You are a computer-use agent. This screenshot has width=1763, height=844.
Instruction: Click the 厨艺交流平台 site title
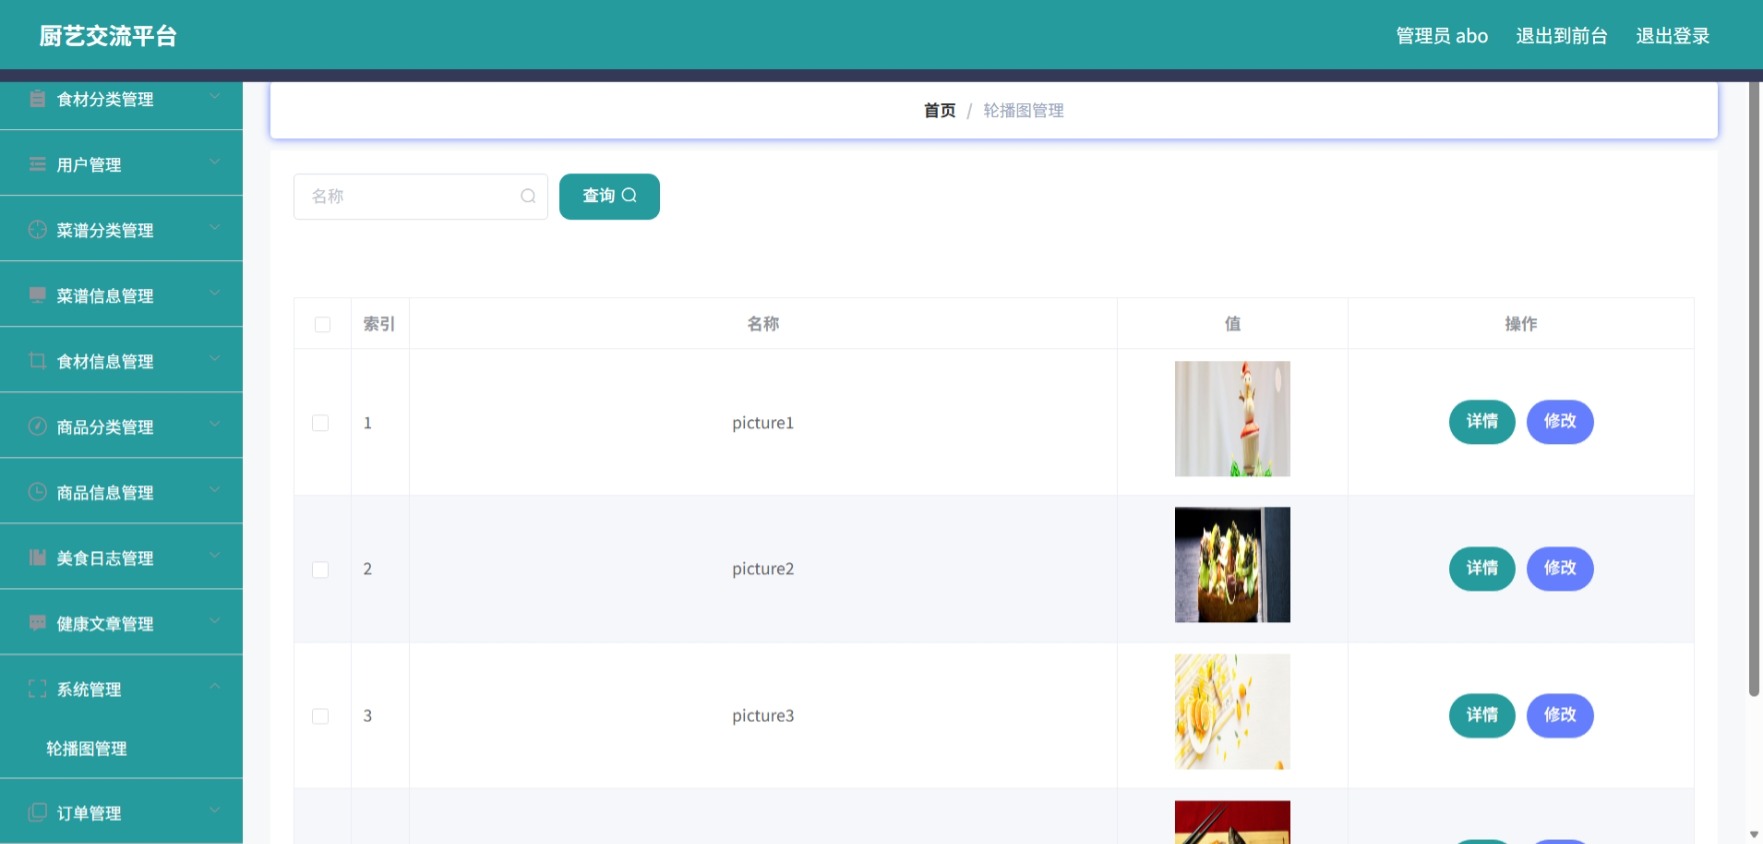(x=108, y=36)
